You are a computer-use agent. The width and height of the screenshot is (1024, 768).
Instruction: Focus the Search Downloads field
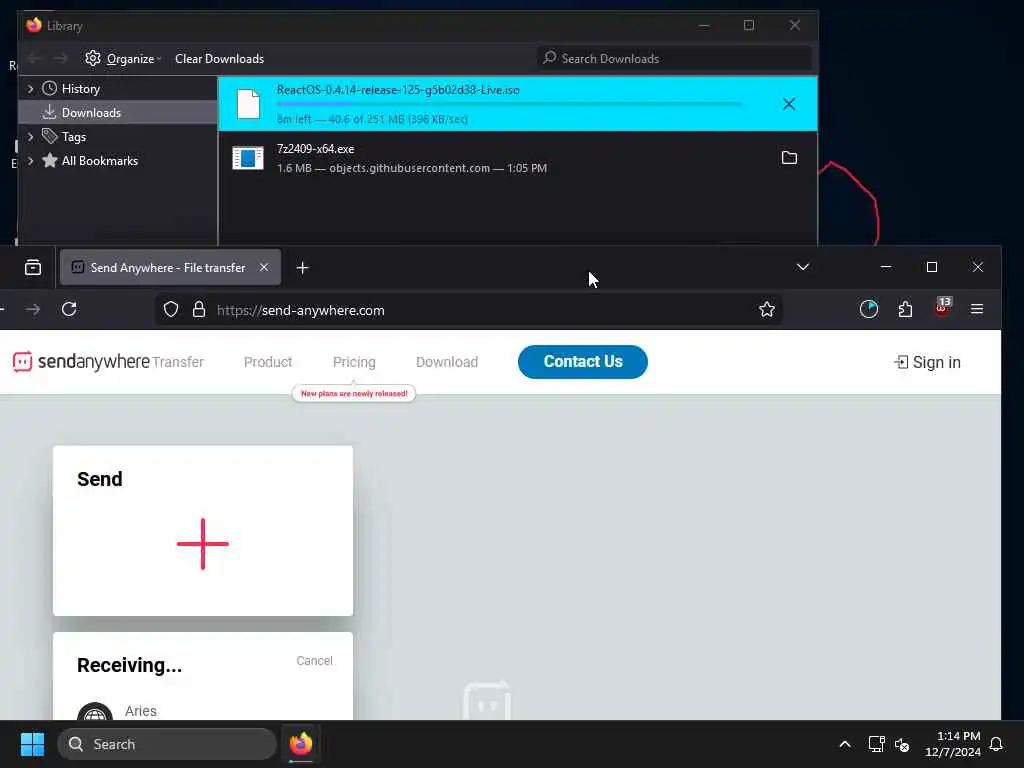[675, 59]
